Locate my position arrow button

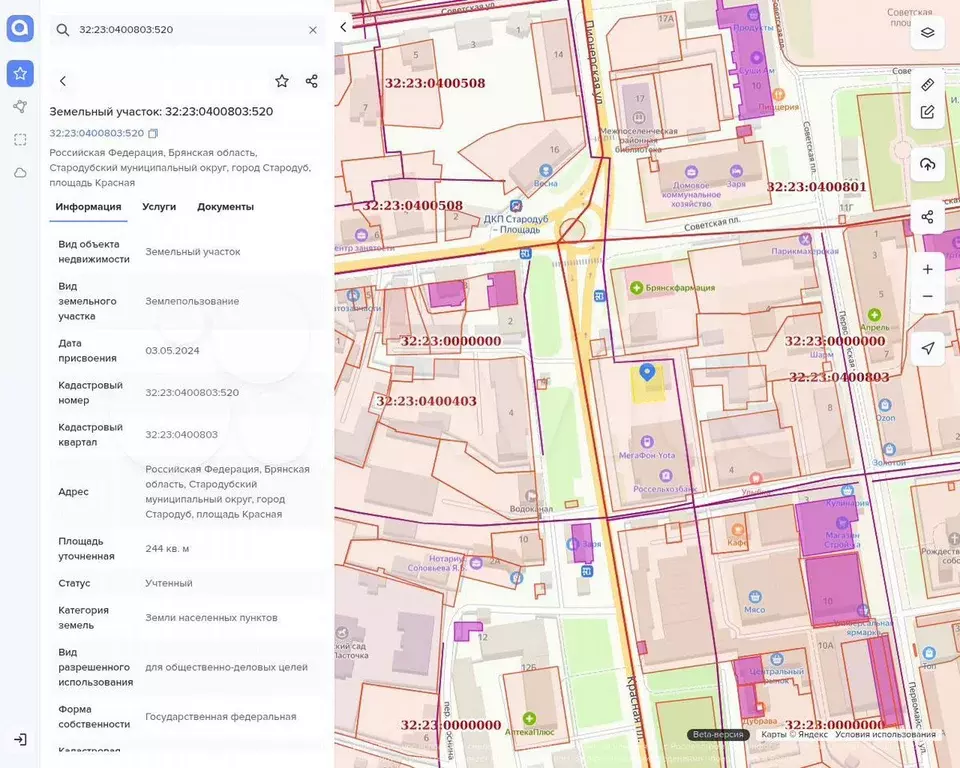(x=928, y=348)
